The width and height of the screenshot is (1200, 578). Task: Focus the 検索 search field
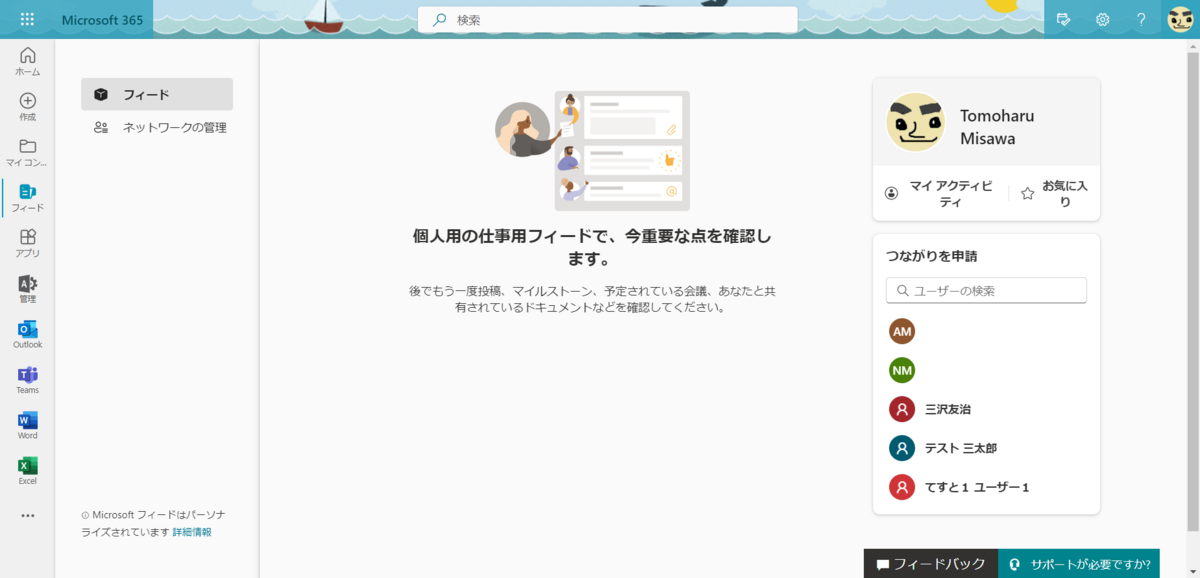[x=608, y=19]
